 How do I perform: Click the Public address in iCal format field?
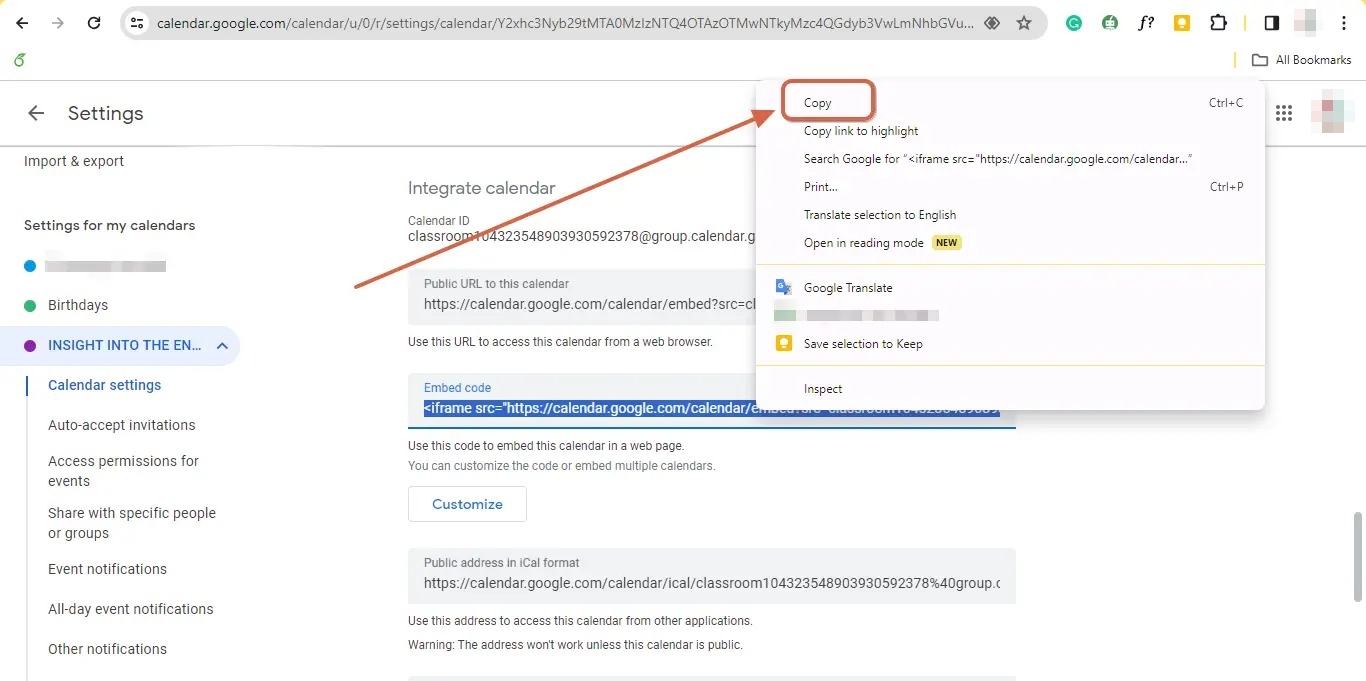point(712,576)
